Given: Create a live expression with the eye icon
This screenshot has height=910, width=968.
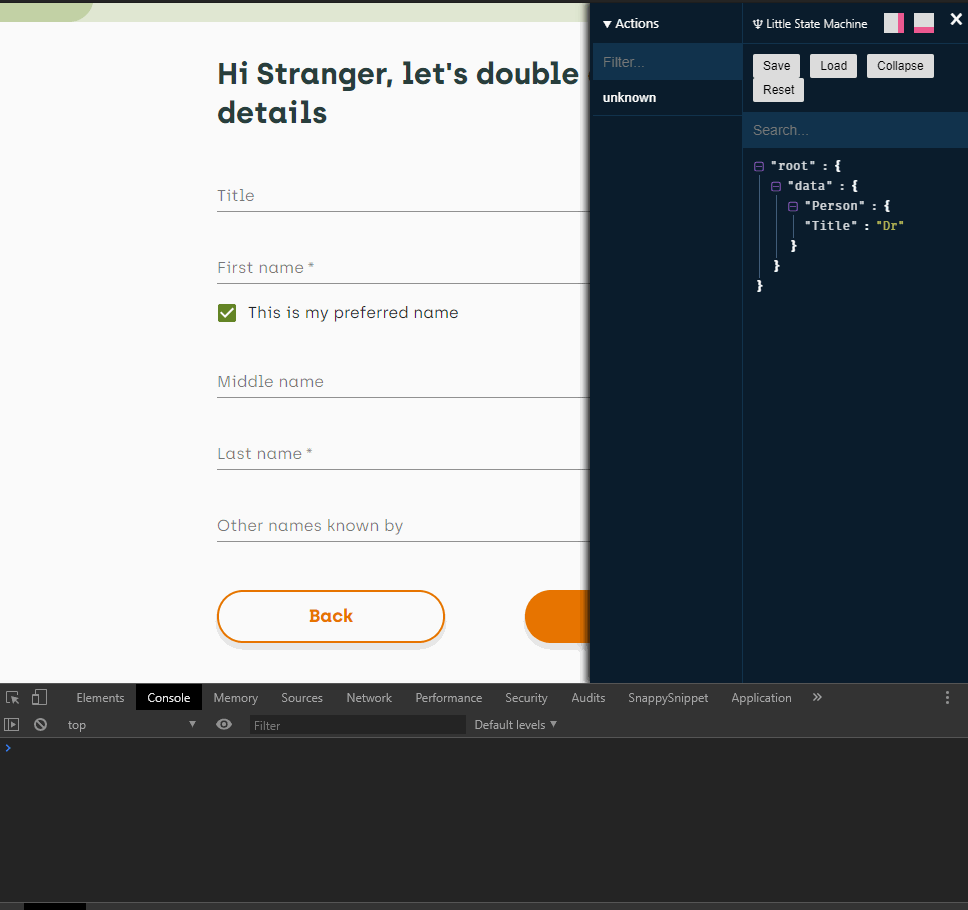Looking at the screenshot, I should pyautogui.click(x=224, y=724).
